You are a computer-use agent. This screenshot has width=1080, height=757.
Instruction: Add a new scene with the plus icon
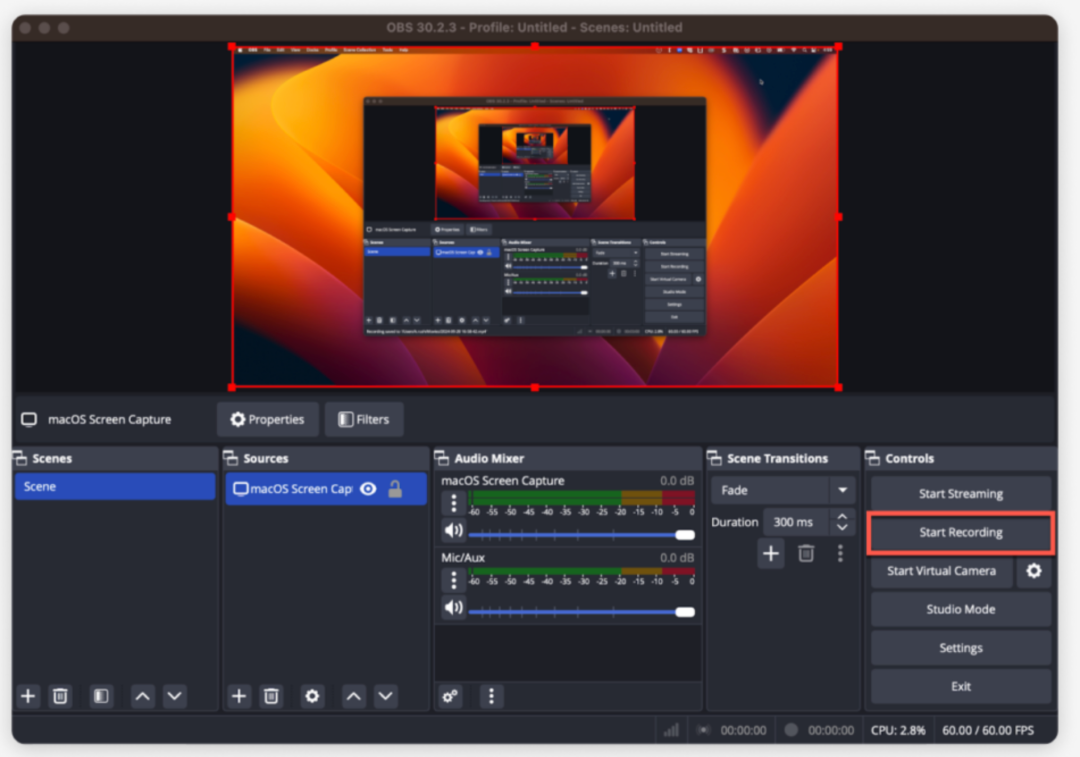[28, 696]
